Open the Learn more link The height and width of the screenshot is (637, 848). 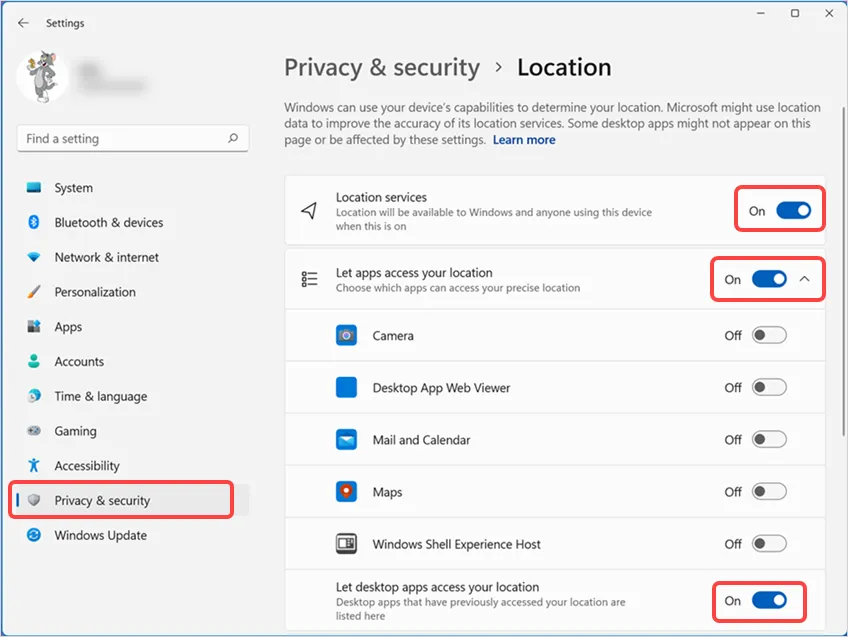pyautogui.click(x=524, y=139)
